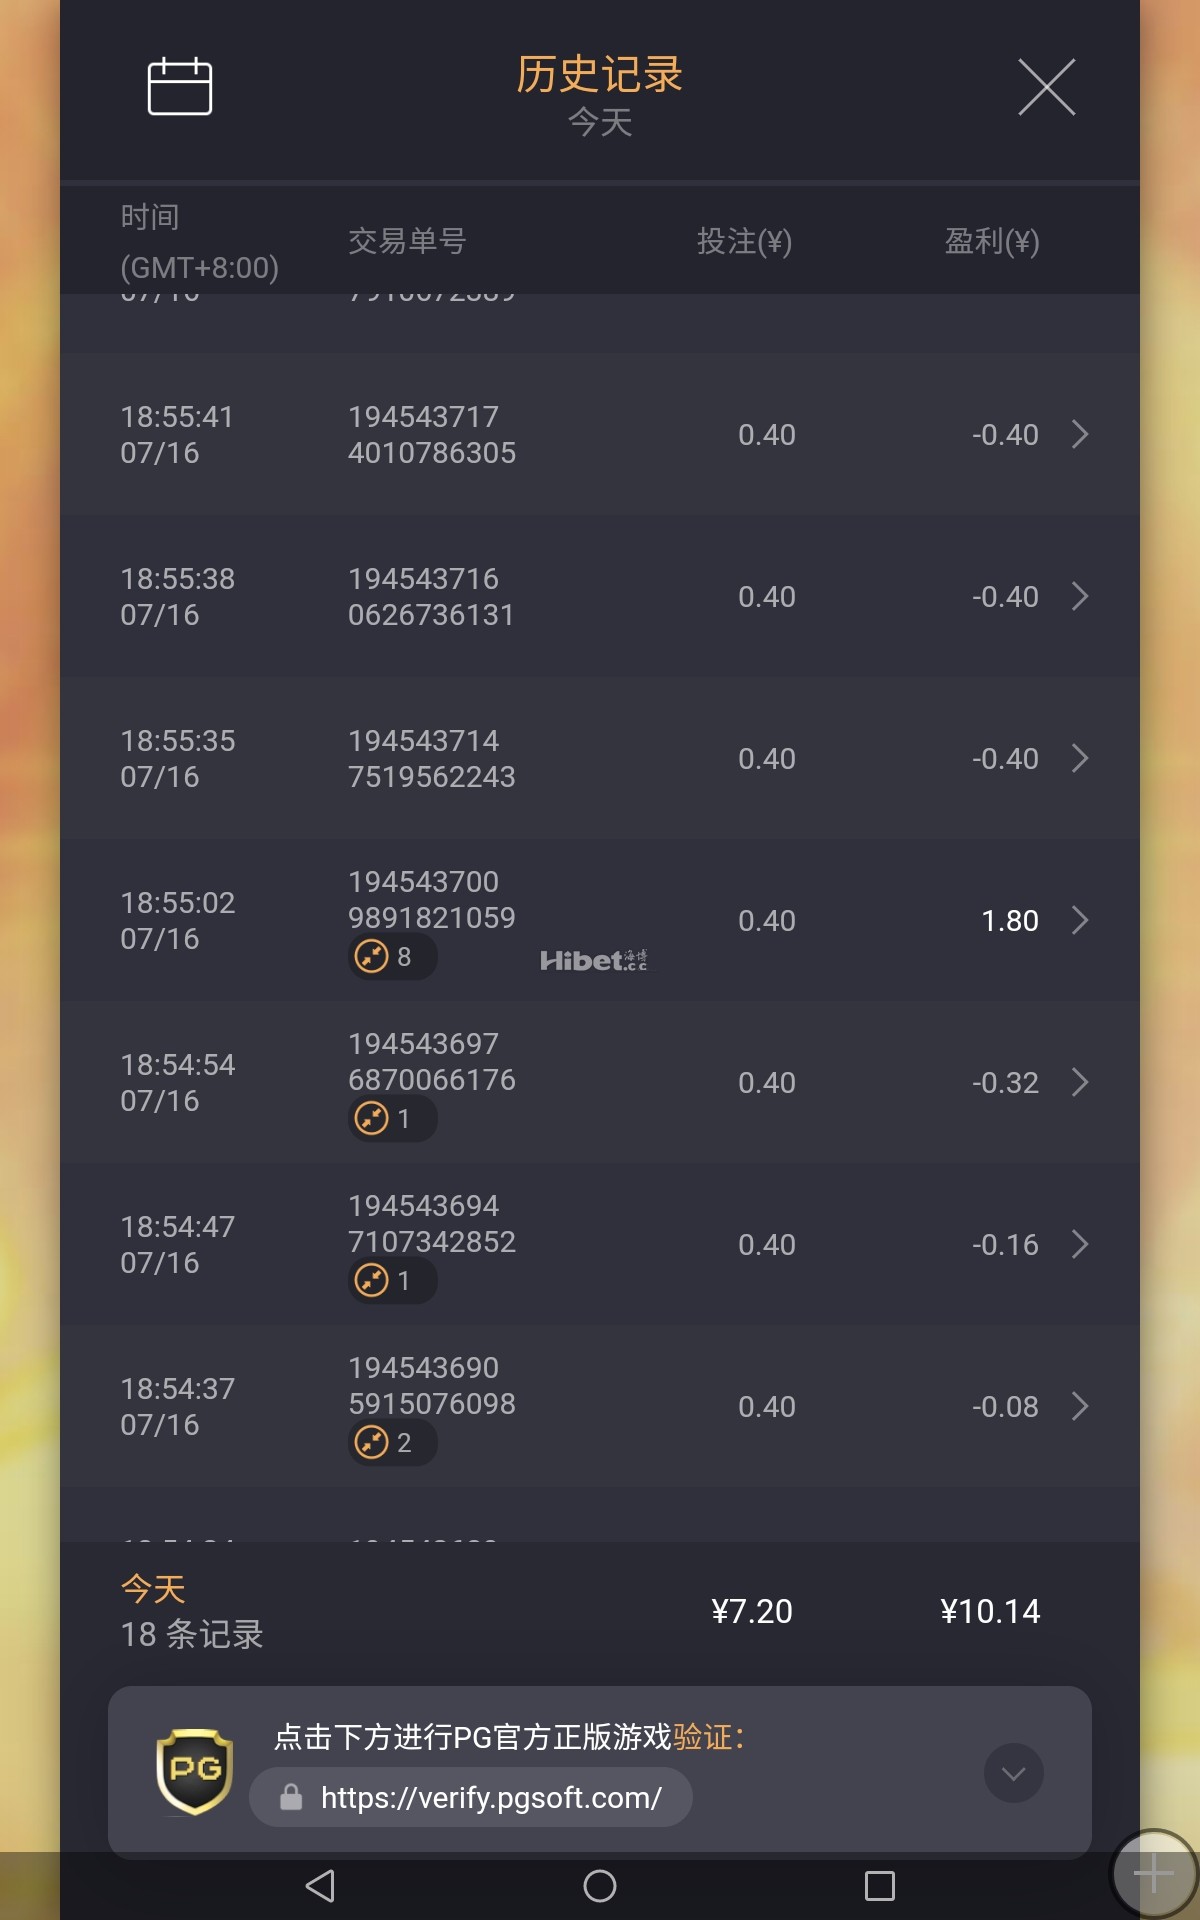1200x1920 pixels.
Task: Collapse the PG verification banner
Action: 1013,1773
